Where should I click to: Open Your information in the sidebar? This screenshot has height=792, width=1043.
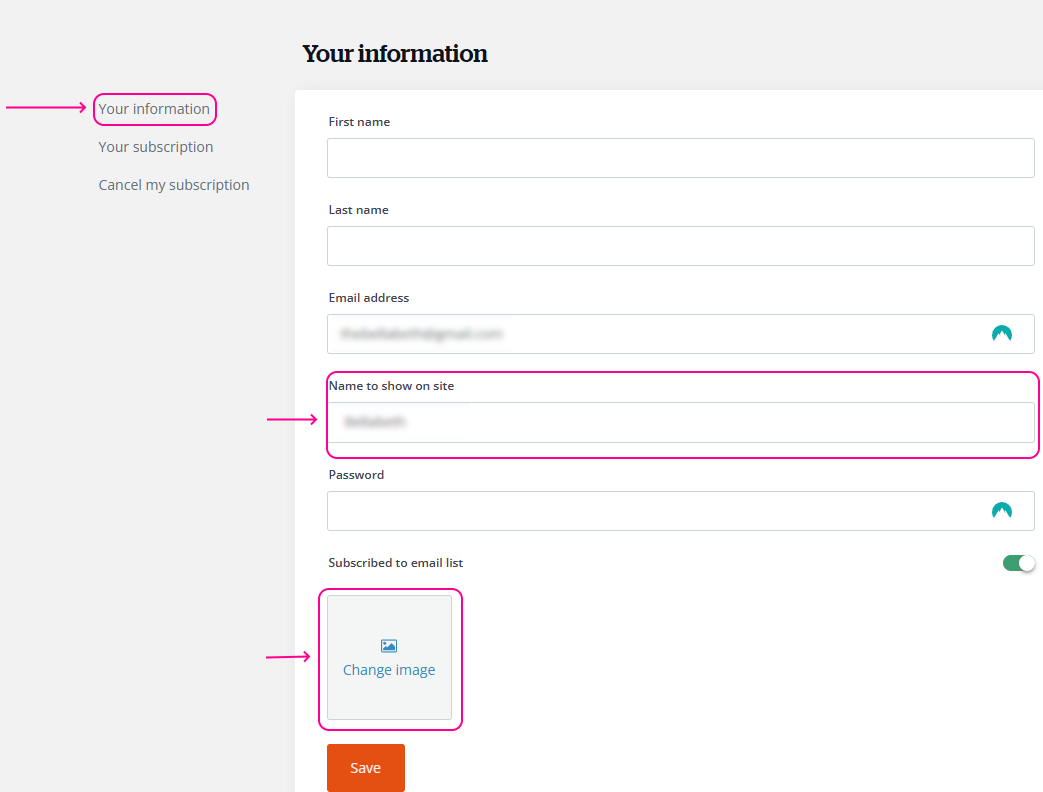click(x=154, y=109)
